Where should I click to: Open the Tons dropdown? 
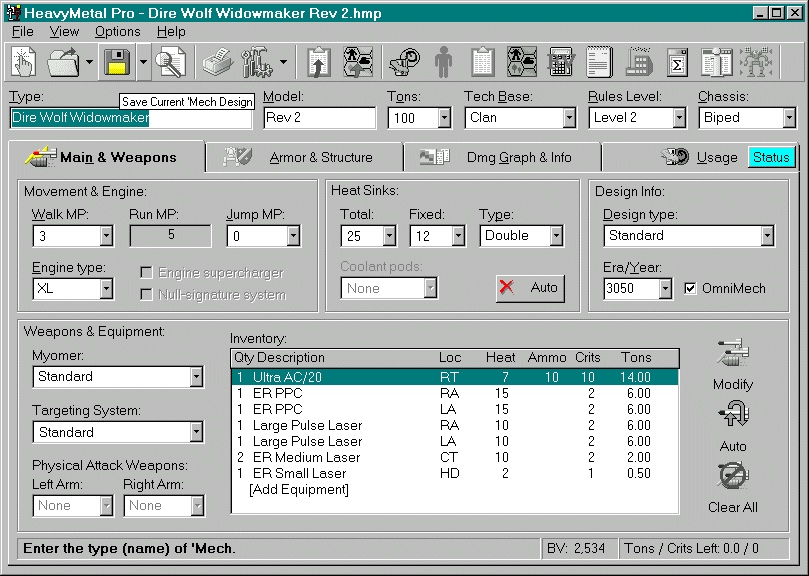tap(444, 118)
